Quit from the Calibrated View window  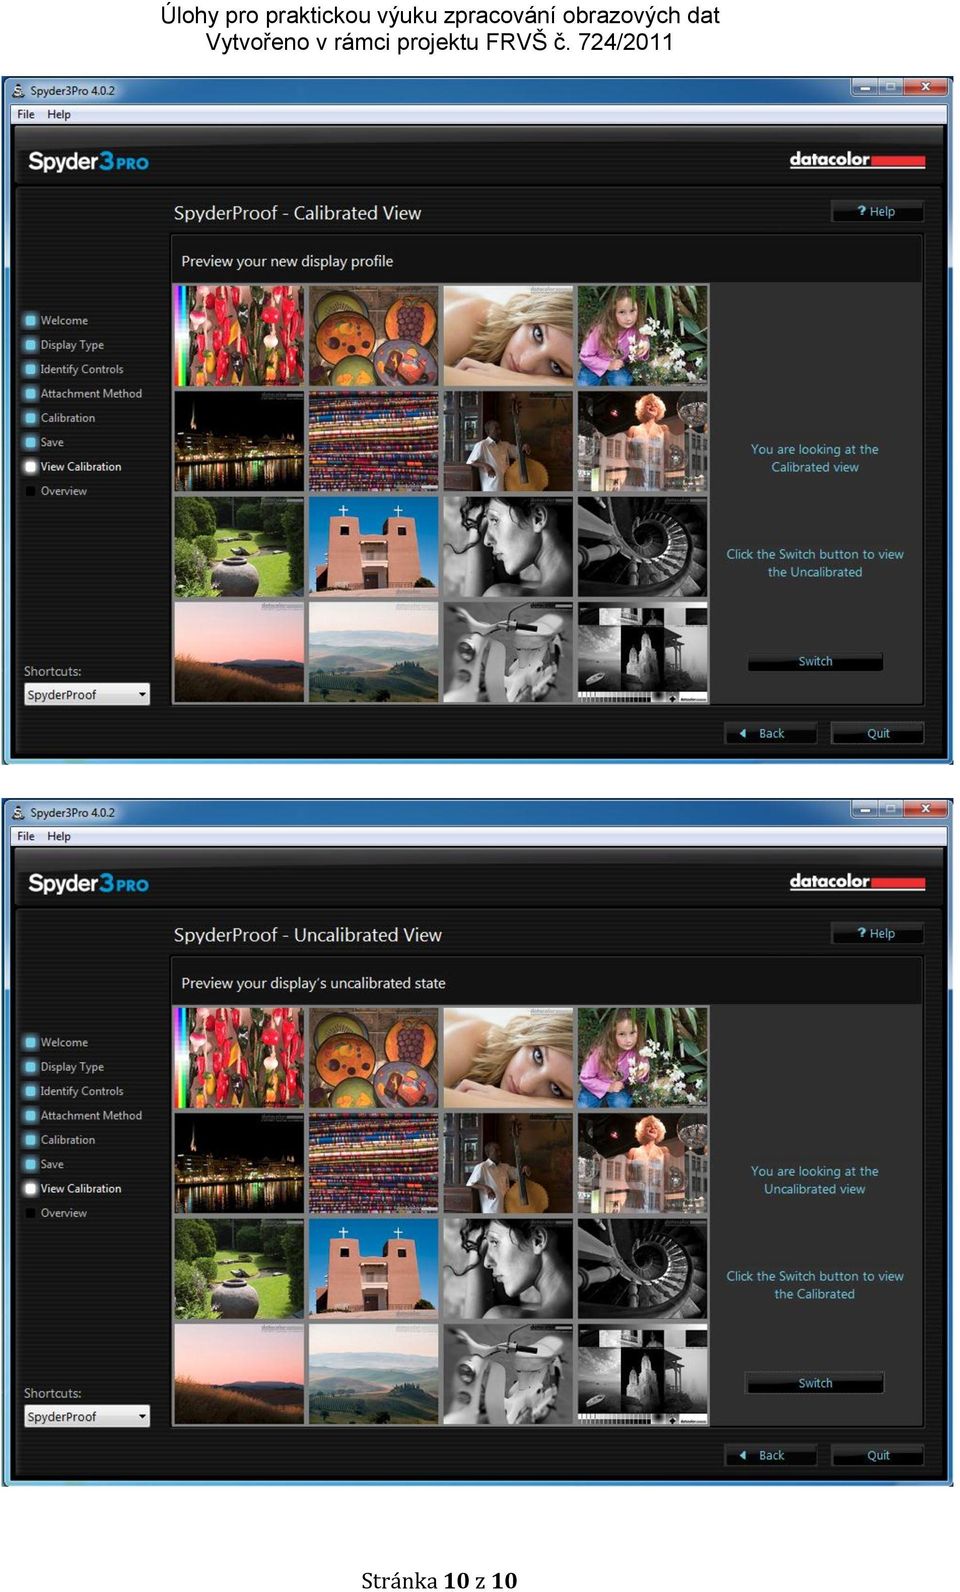pyautogui.click(x=877, y=733)
